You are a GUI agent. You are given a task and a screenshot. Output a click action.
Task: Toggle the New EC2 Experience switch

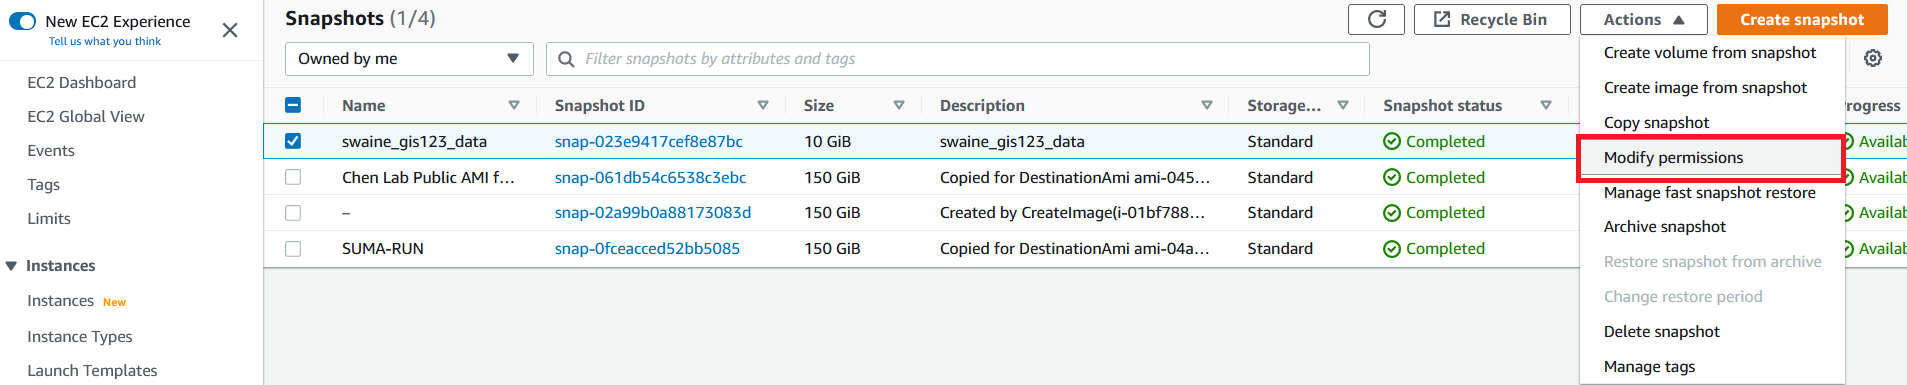(22, 21)
